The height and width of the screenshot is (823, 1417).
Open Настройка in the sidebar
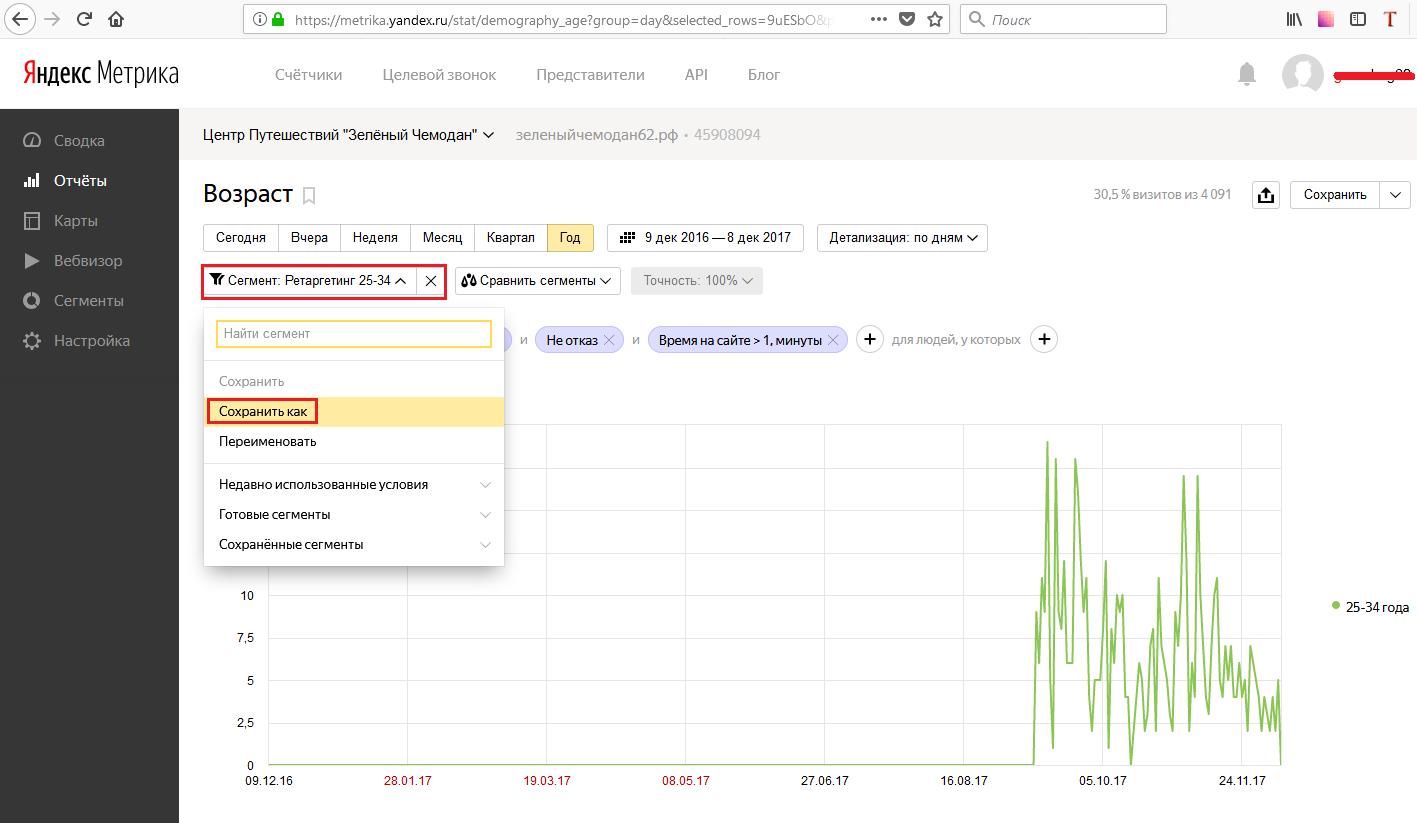pyautogui.click(x=77, y=341)
